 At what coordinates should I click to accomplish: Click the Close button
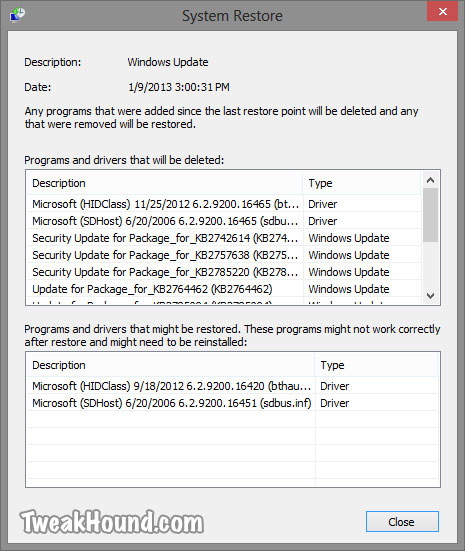coord(402,521)
